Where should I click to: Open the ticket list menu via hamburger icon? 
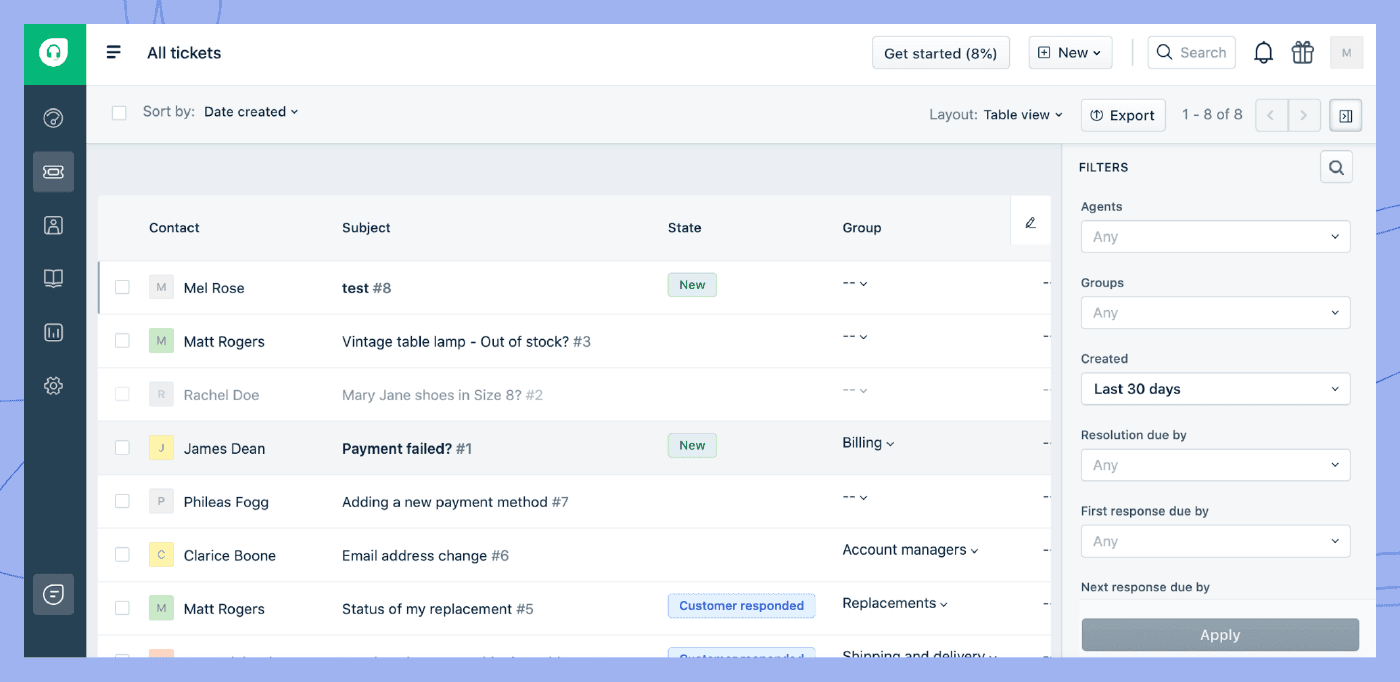tap(113, 51)
